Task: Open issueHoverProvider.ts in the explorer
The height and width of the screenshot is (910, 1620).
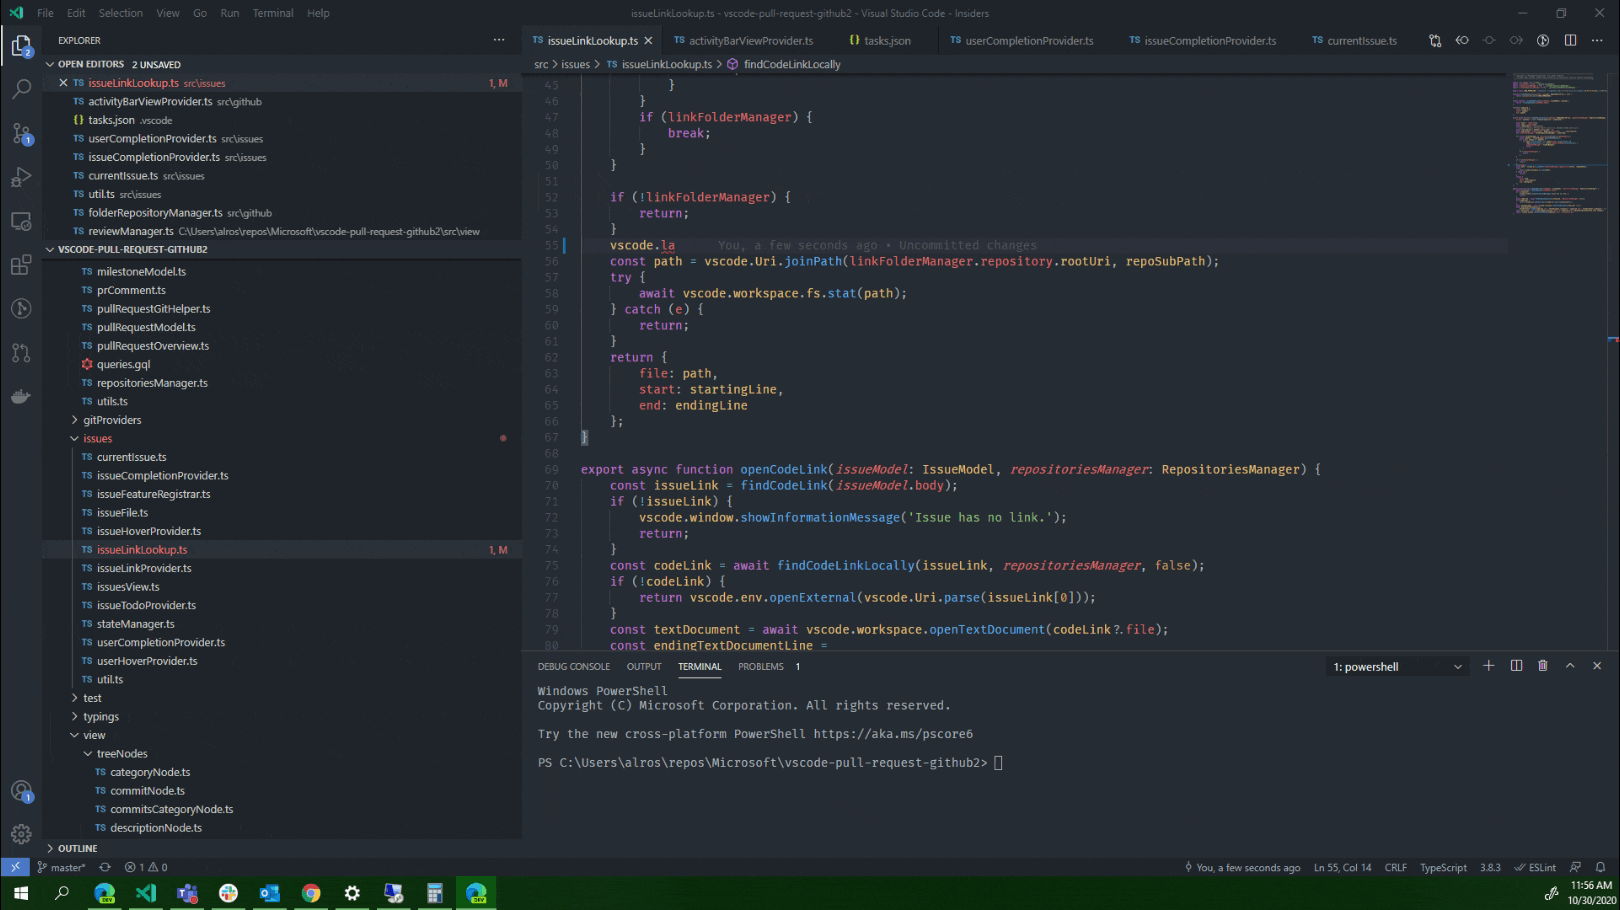Action: click(149, 531)
